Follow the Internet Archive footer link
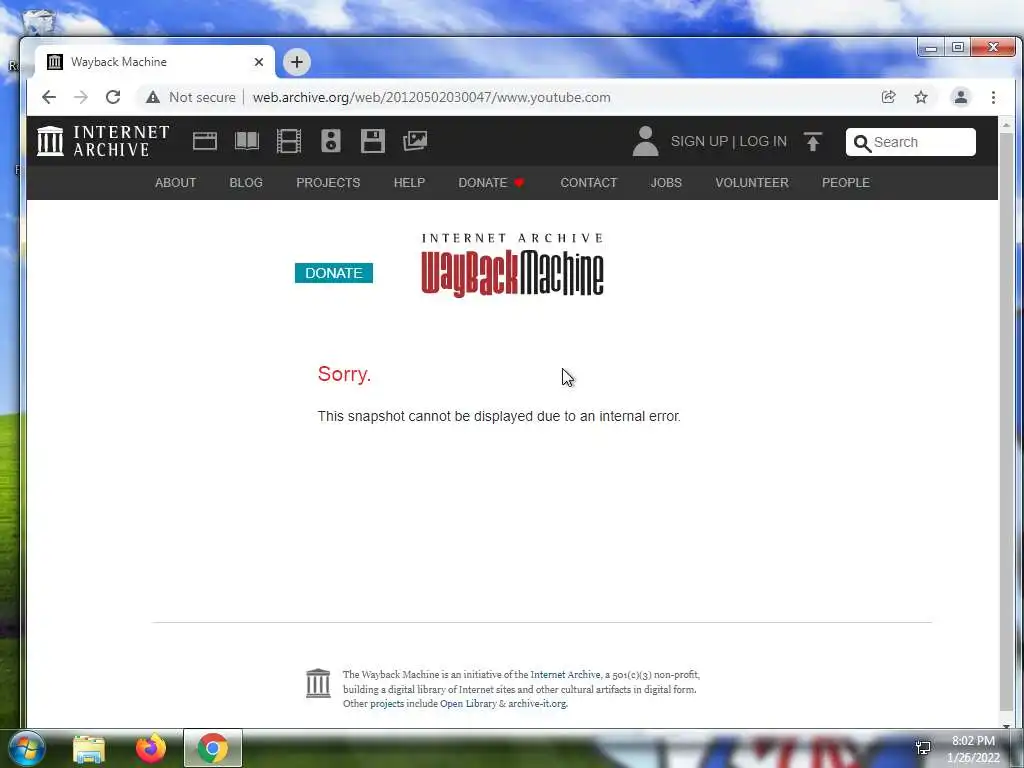The width and height of the screenshot is (1024, 768). [565, 675]
